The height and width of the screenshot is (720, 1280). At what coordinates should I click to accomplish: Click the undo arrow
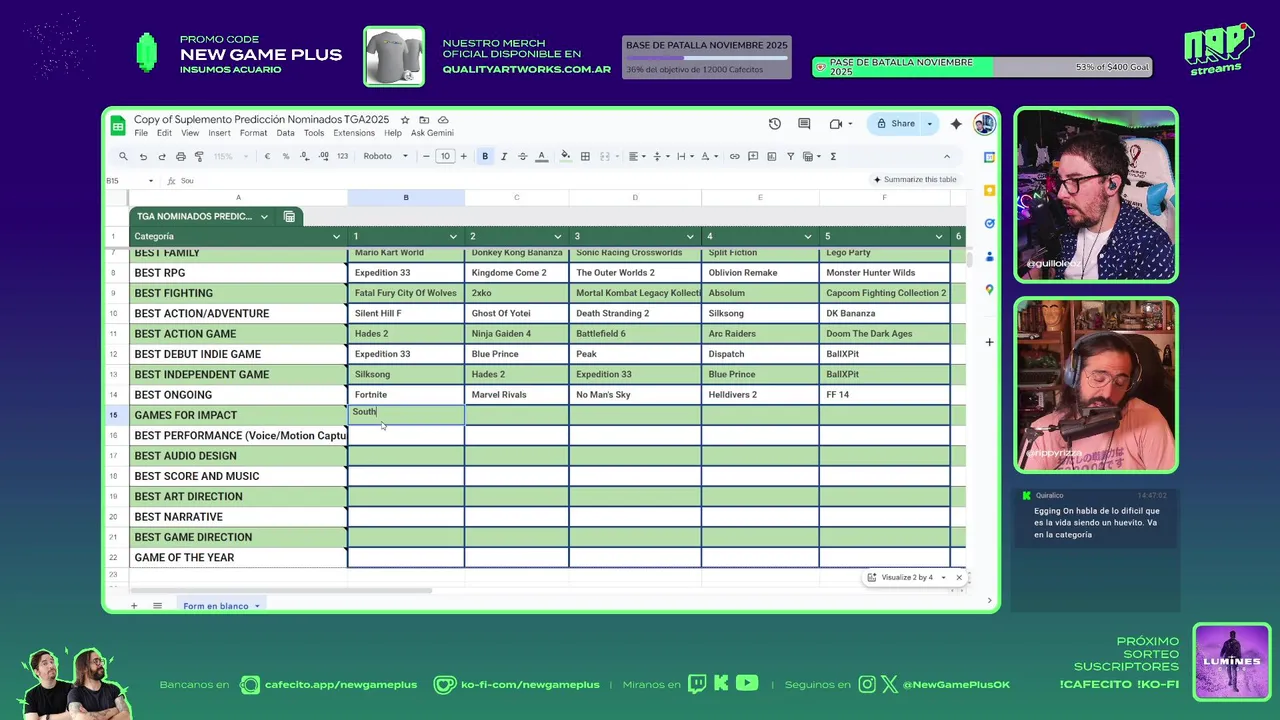pos(143,156)
